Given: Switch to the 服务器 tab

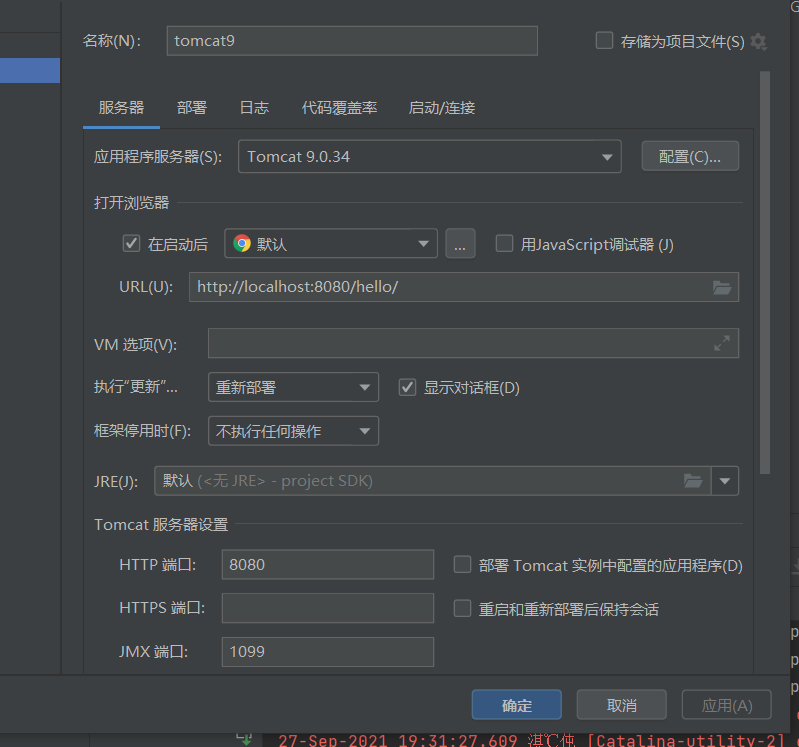Looking at the screenshot, I should click(121, 108).
